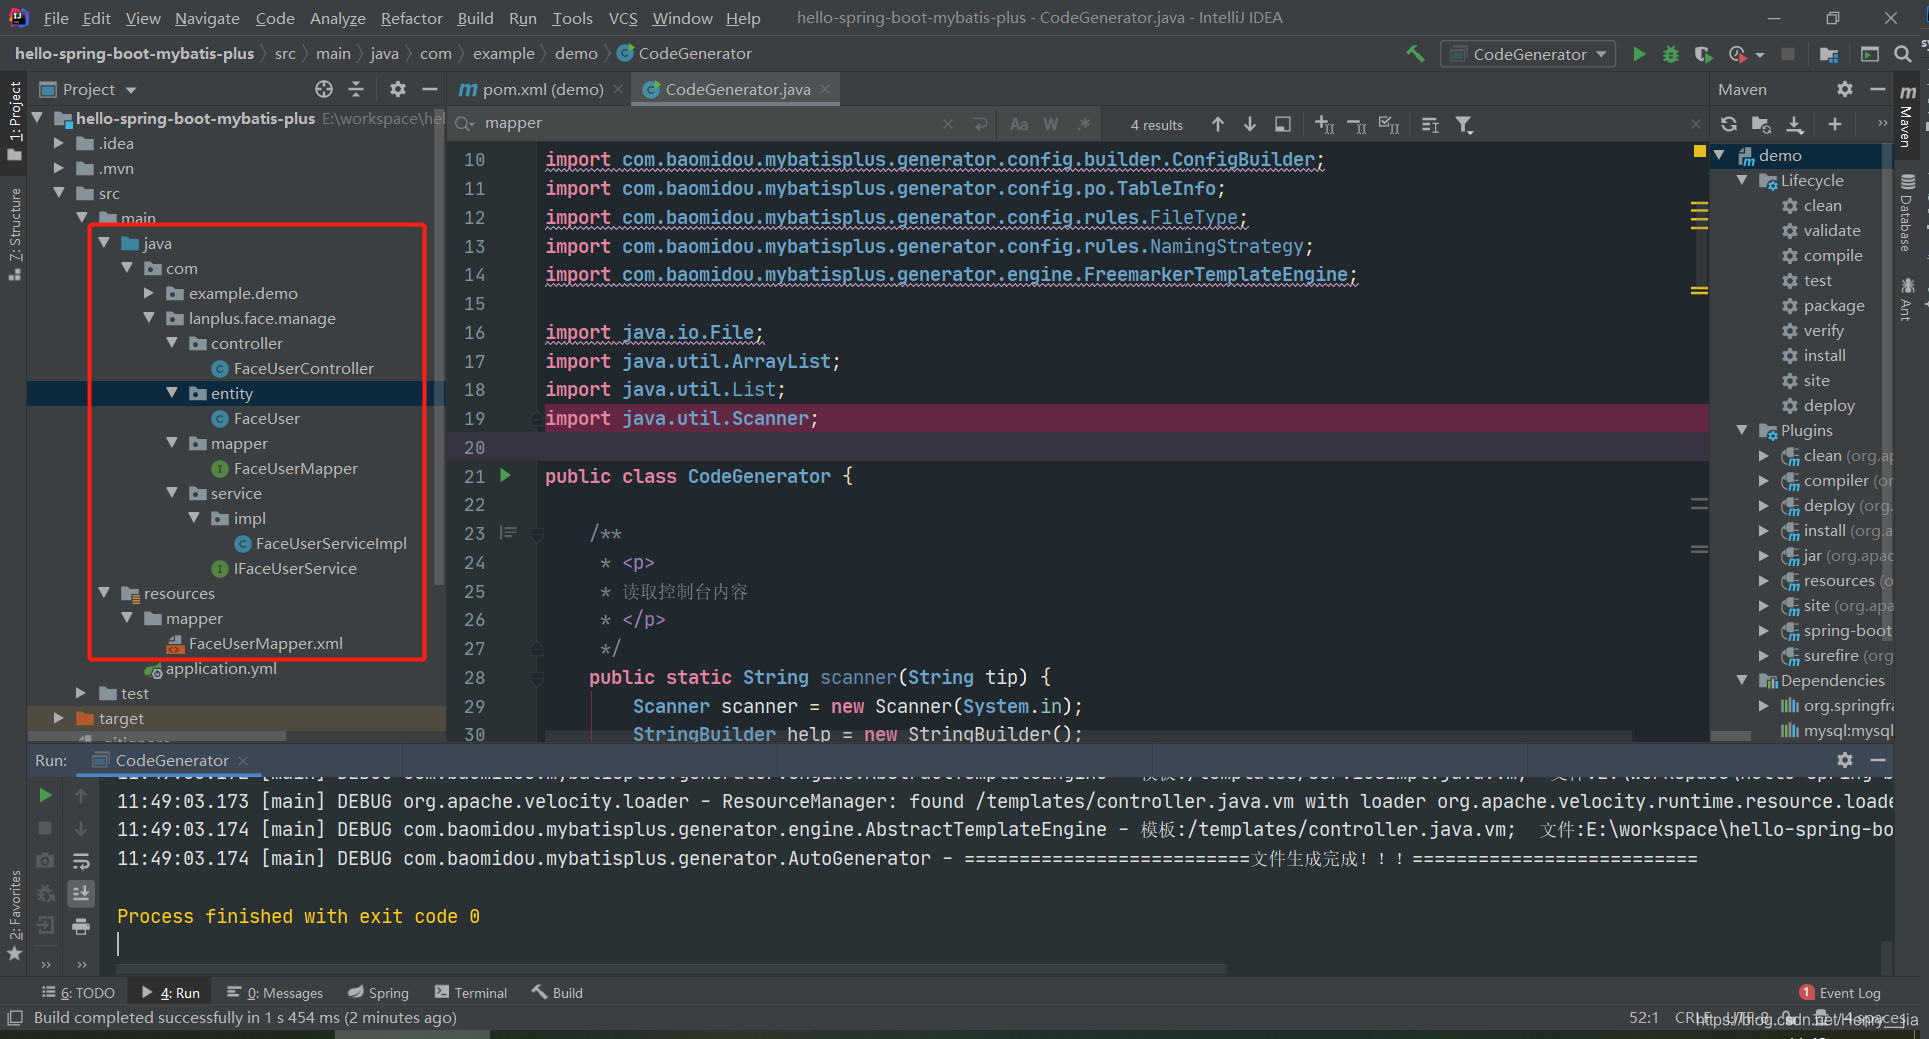Open the Build tool window
The image size is (1929, 1039).
click(x=557, y=993)
